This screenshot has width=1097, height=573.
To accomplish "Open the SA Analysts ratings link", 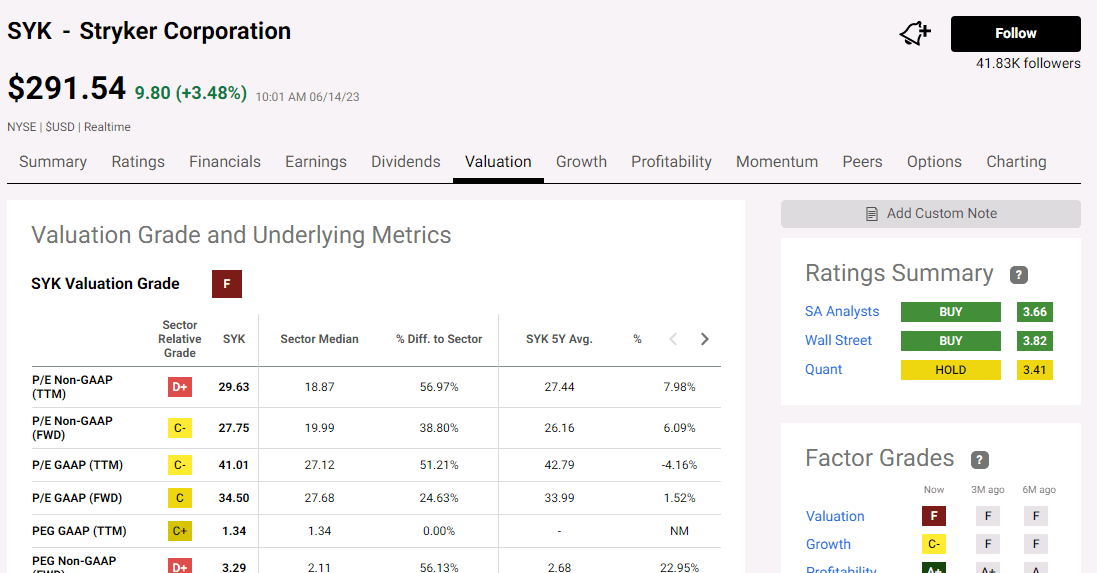I will [x=842, y=311].
